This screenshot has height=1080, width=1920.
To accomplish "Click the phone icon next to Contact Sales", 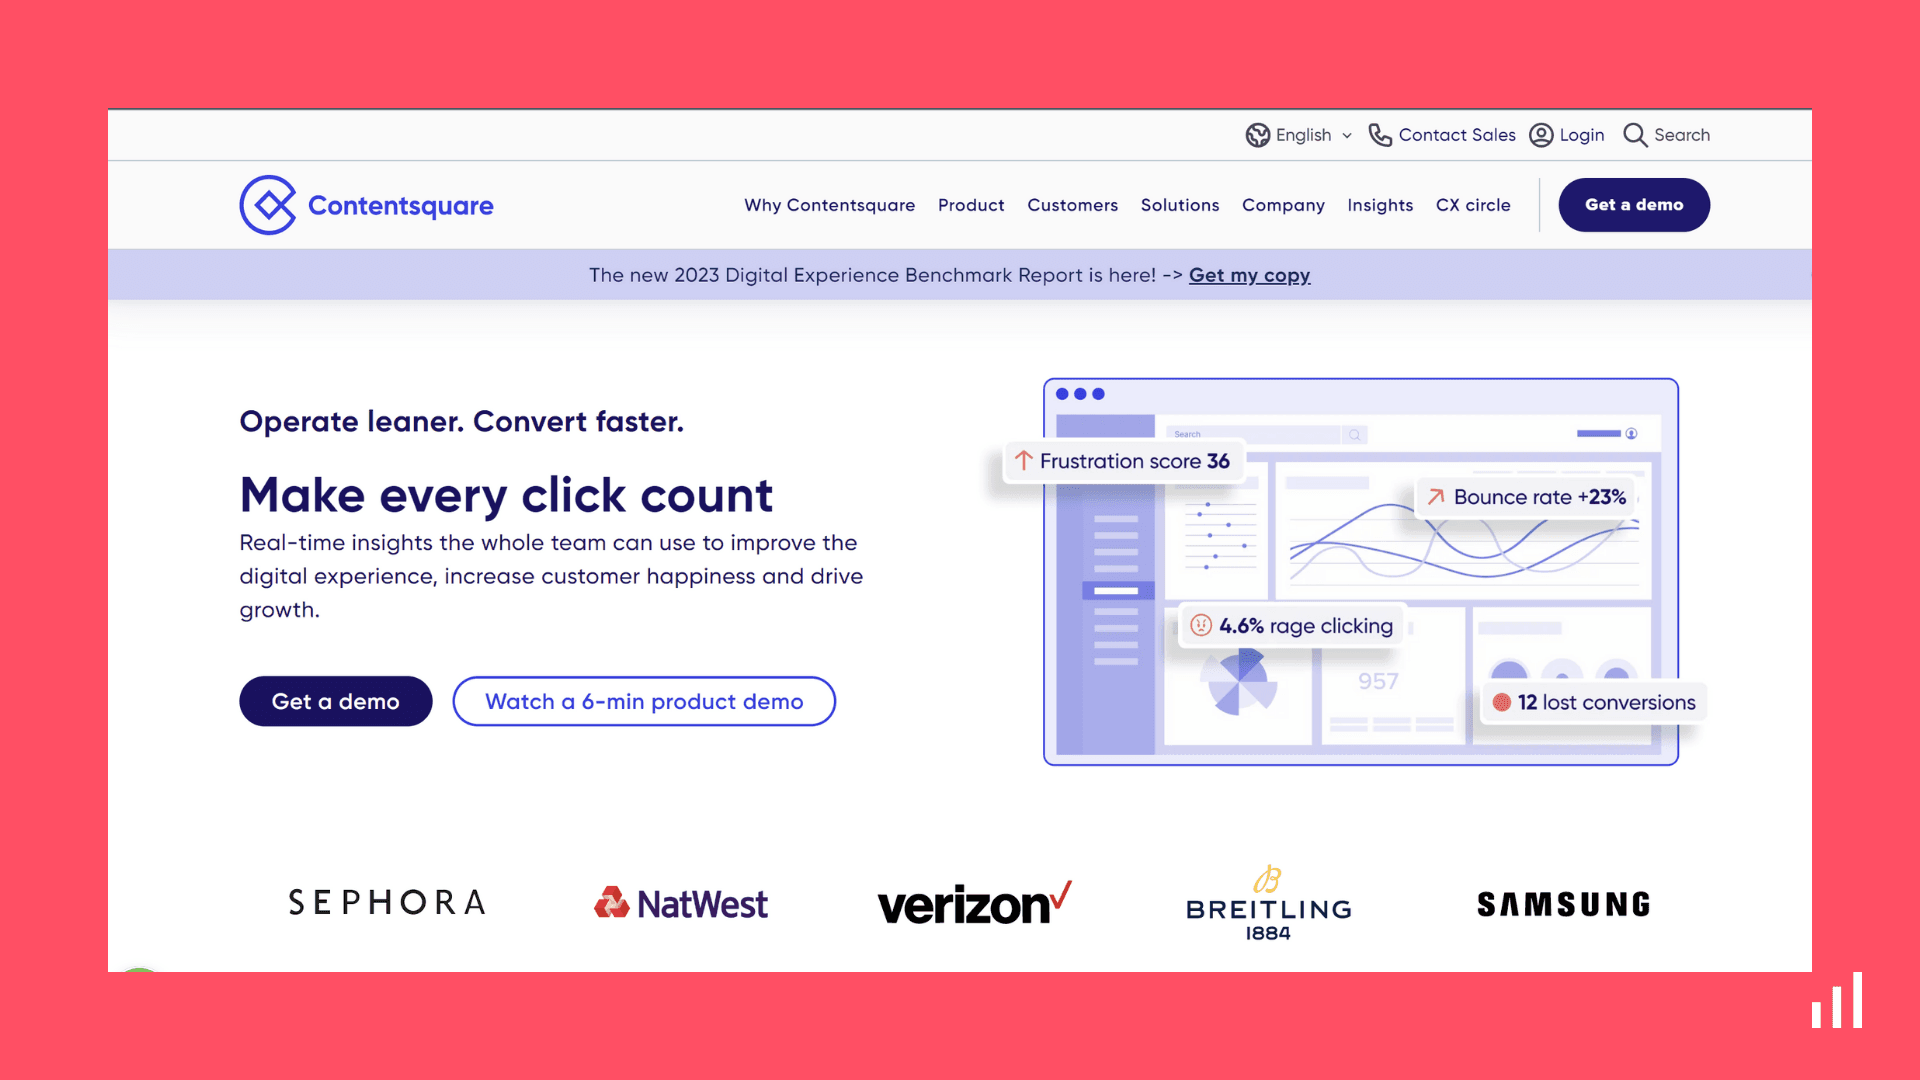I will 1379,135.
